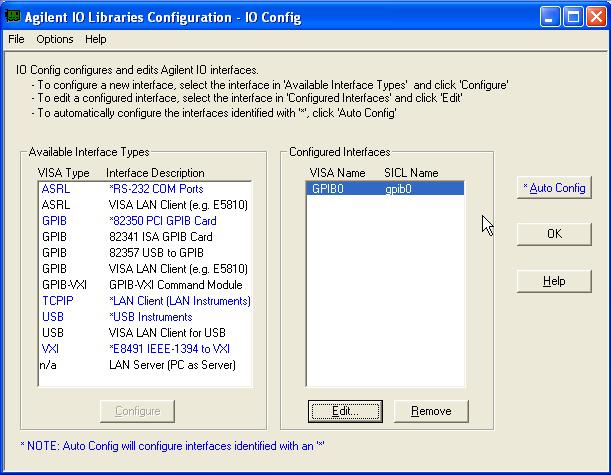The image size is (611, 475).
Task: Open the Options menu
Action: [55, 39]
